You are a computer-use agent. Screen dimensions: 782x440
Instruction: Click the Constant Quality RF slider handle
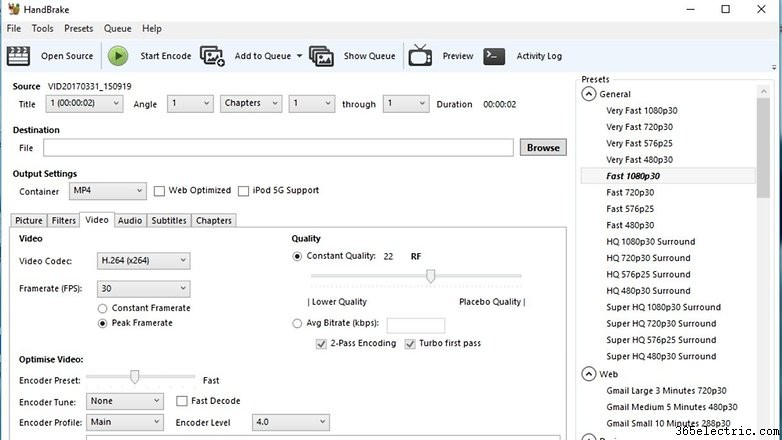pyautogui.click(x=430, y=276)
